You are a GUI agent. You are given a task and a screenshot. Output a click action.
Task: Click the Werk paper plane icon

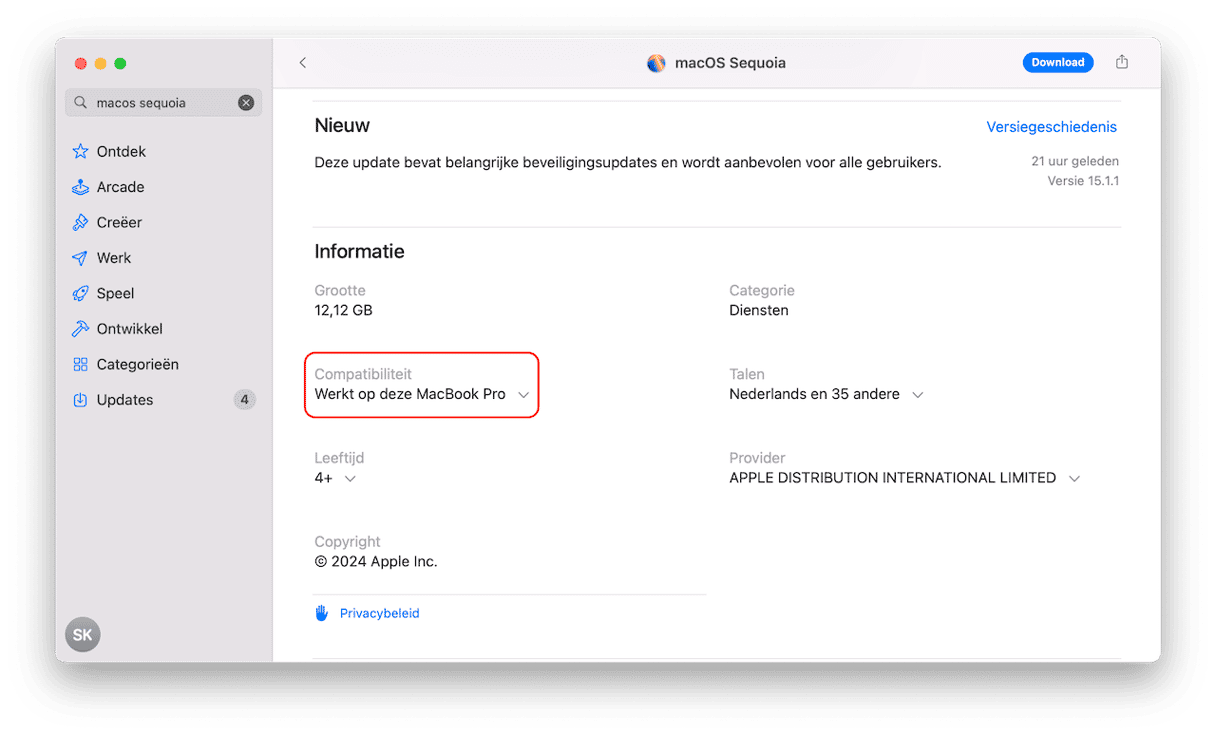[x=81, y=258]
